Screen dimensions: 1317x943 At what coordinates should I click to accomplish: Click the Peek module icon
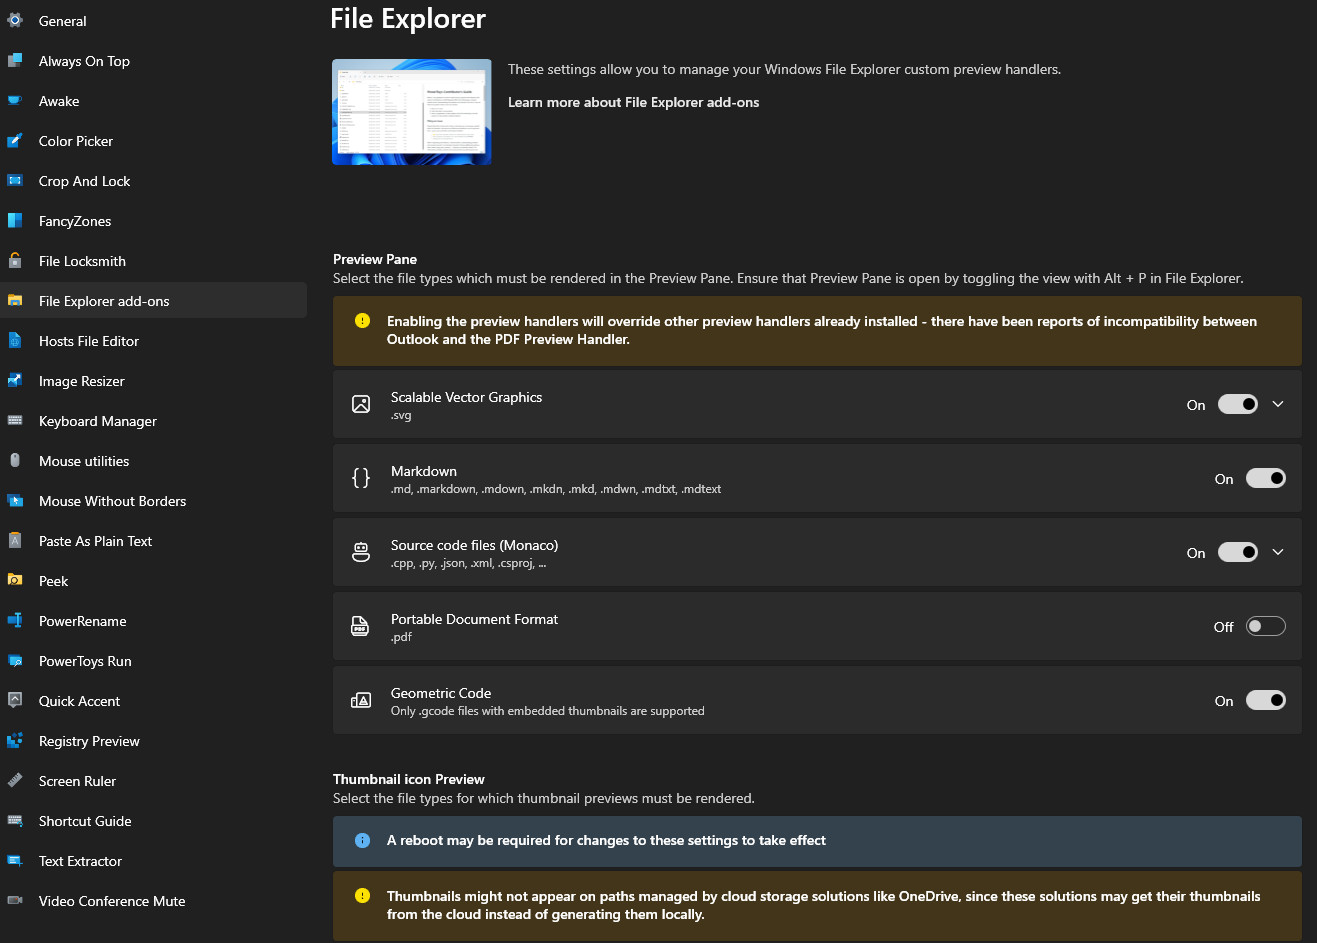[x=18, y=581]
